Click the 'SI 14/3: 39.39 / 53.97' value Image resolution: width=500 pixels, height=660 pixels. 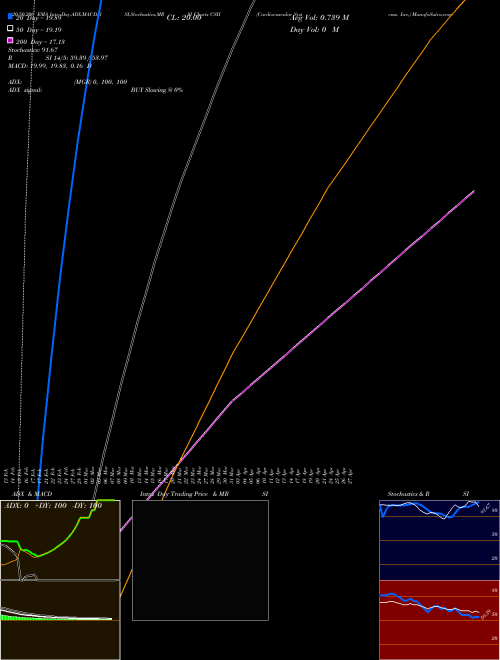coord(77,58)
